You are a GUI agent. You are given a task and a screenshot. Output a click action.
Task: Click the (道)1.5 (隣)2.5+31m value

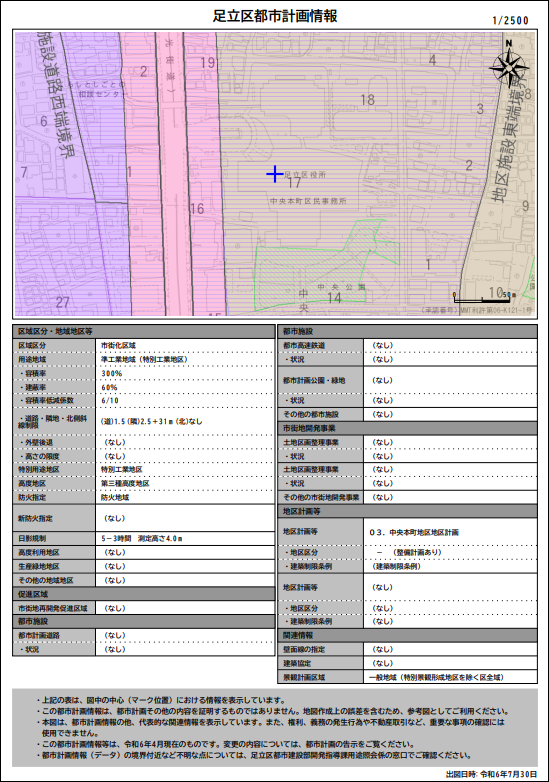click(152, 421)
